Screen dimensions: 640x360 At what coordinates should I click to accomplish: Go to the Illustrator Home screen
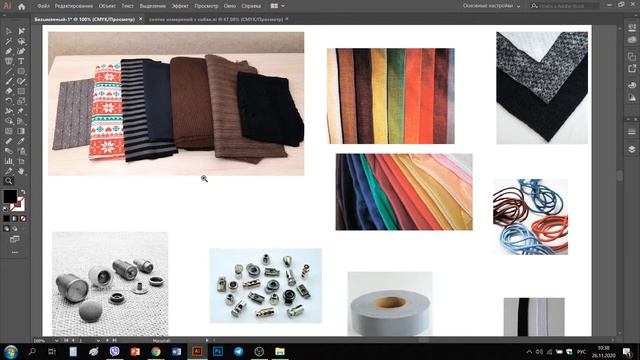[x=22, y=6]
